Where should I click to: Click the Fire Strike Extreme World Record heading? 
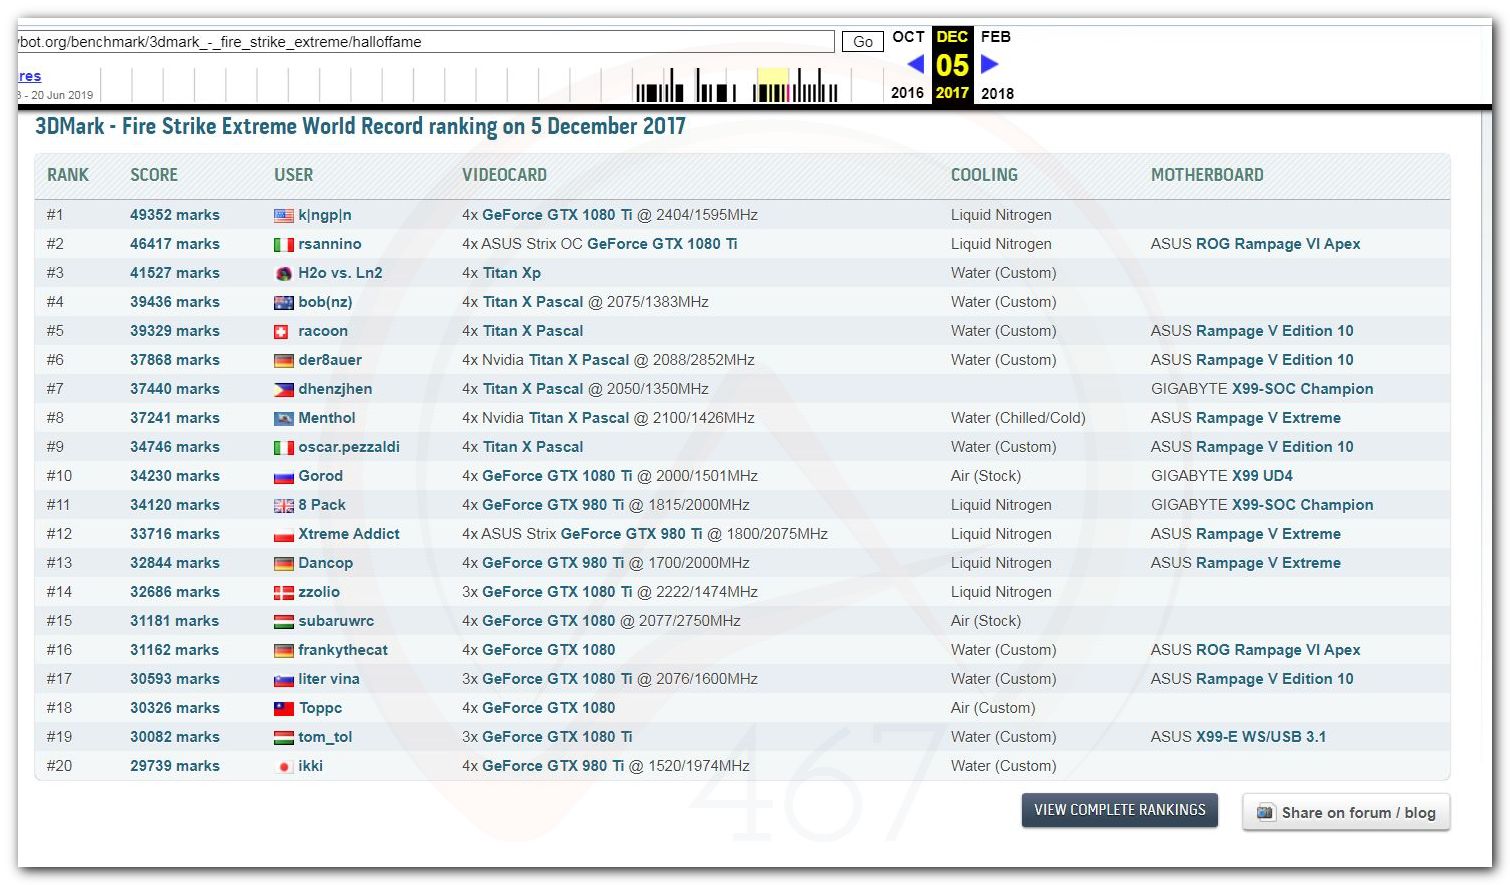click(360, 127)
